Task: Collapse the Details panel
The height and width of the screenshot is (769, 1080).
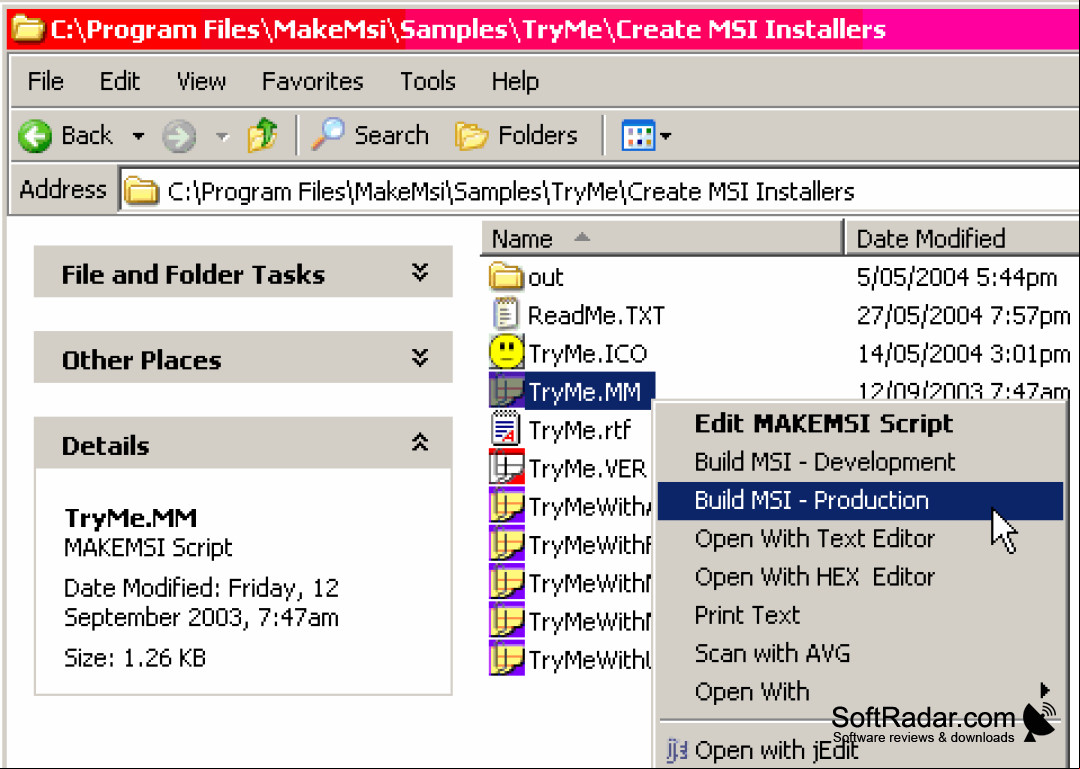Action: (x=420, y=443)
